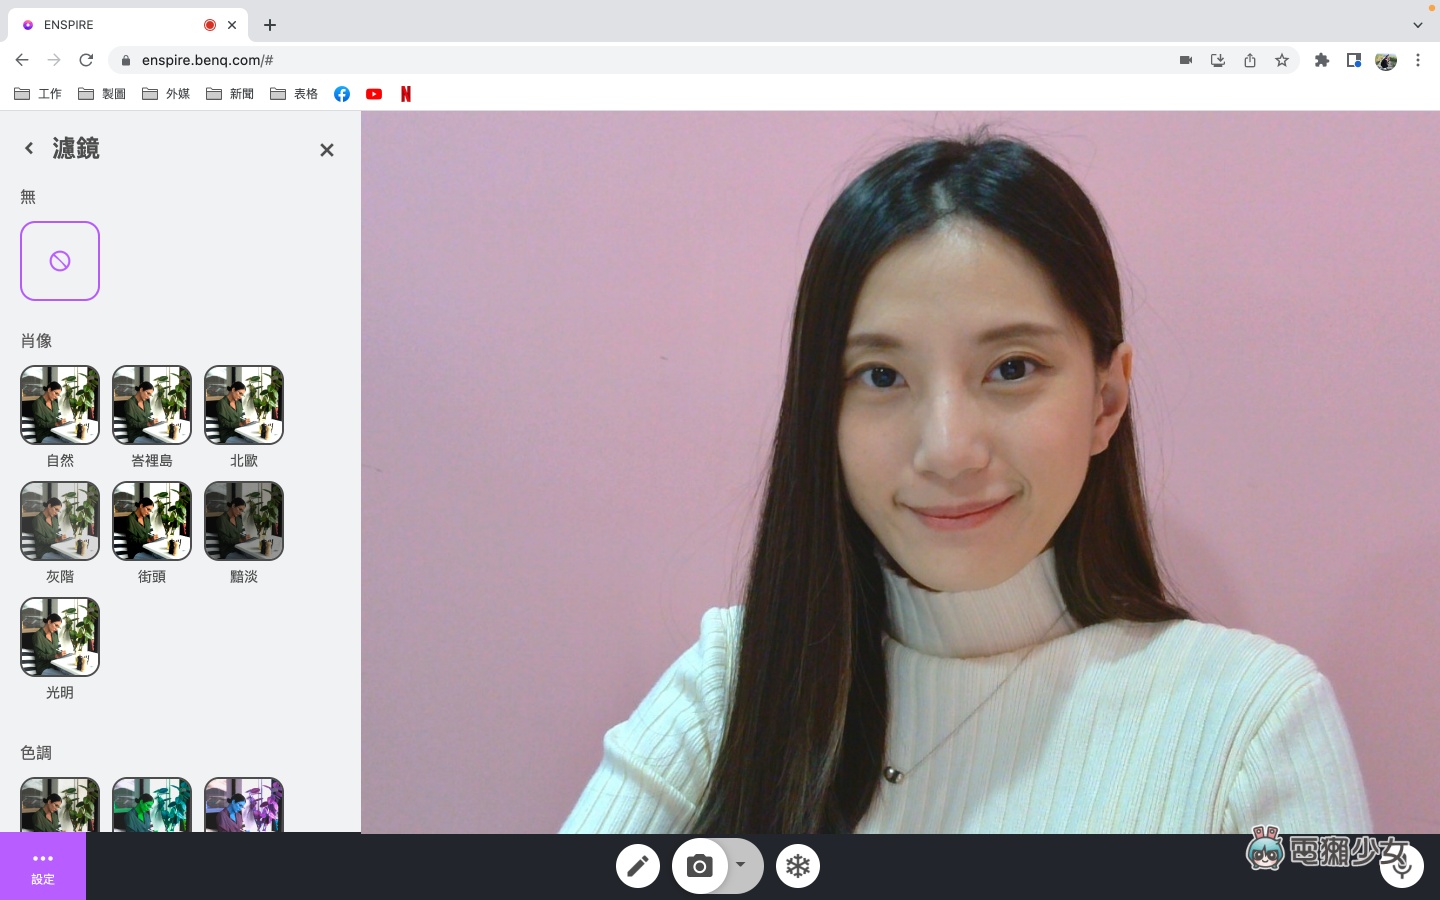
Task: Choose the 北歐 filter thumbnail
Action: (x=244, y=405)
